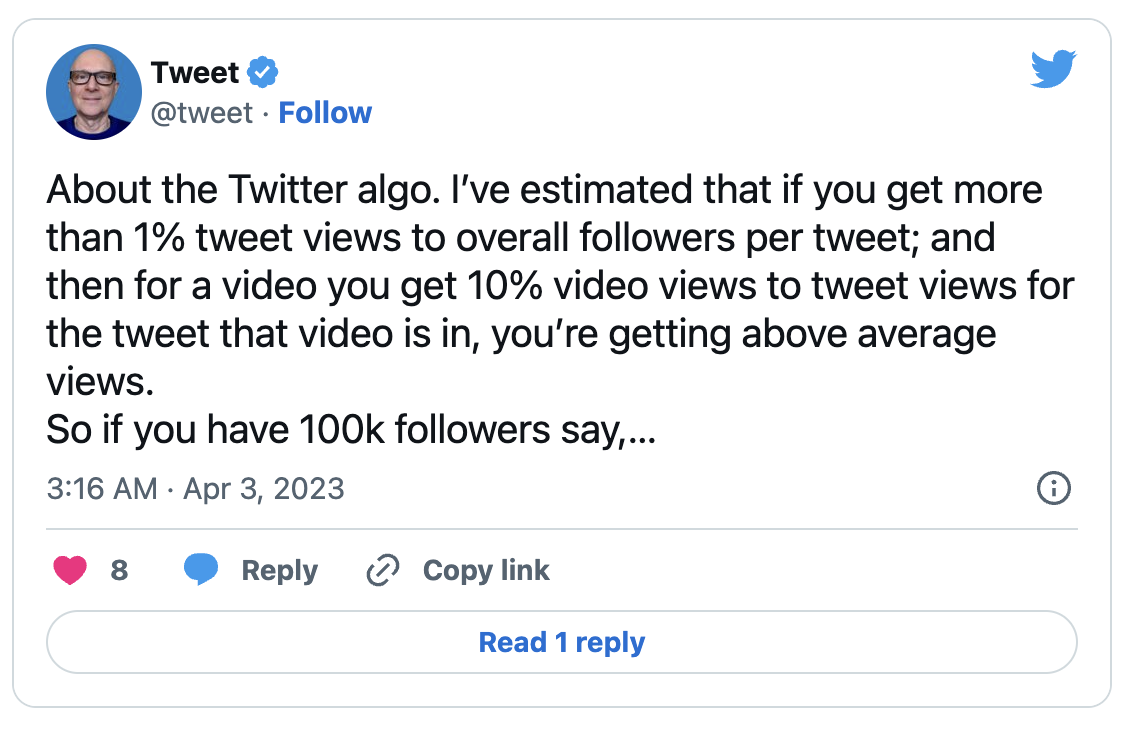
Task: Click the Twitter bird logo
Action: pos(1054,69)
